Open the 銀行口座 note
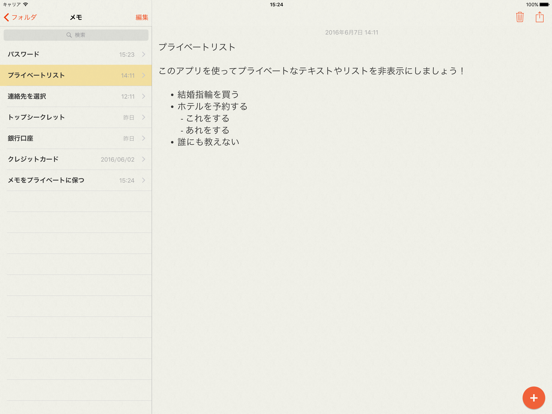The height and width of the screenshot is (414, 552). click(76, 138)
